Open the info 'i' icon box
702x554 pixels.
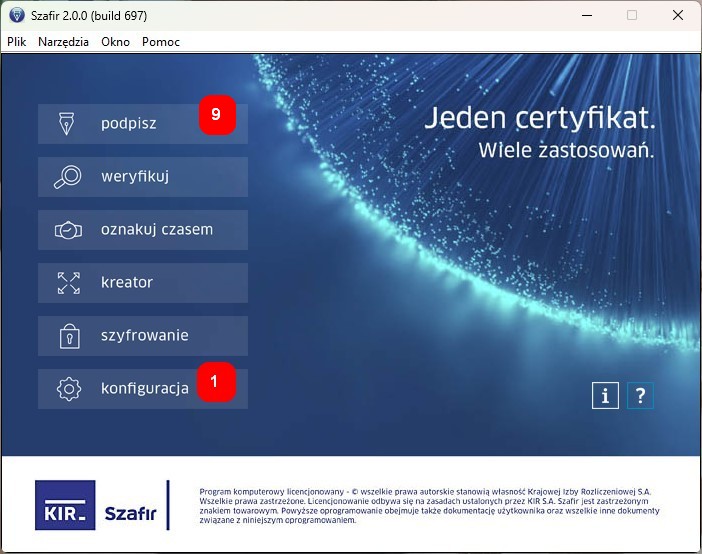pos(605,395)
